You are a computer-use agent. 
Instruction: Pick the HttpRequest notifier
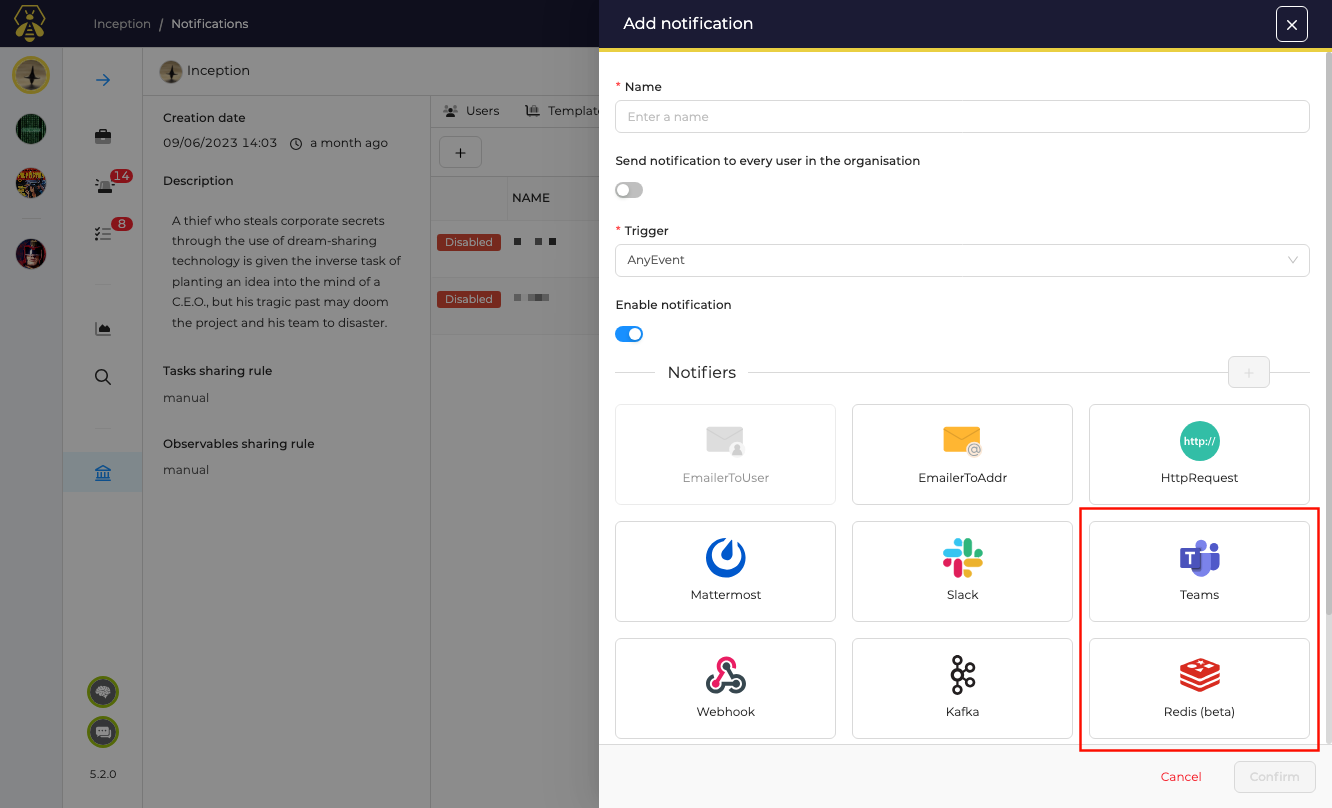pyautogui.click(x=1199, y=454)
